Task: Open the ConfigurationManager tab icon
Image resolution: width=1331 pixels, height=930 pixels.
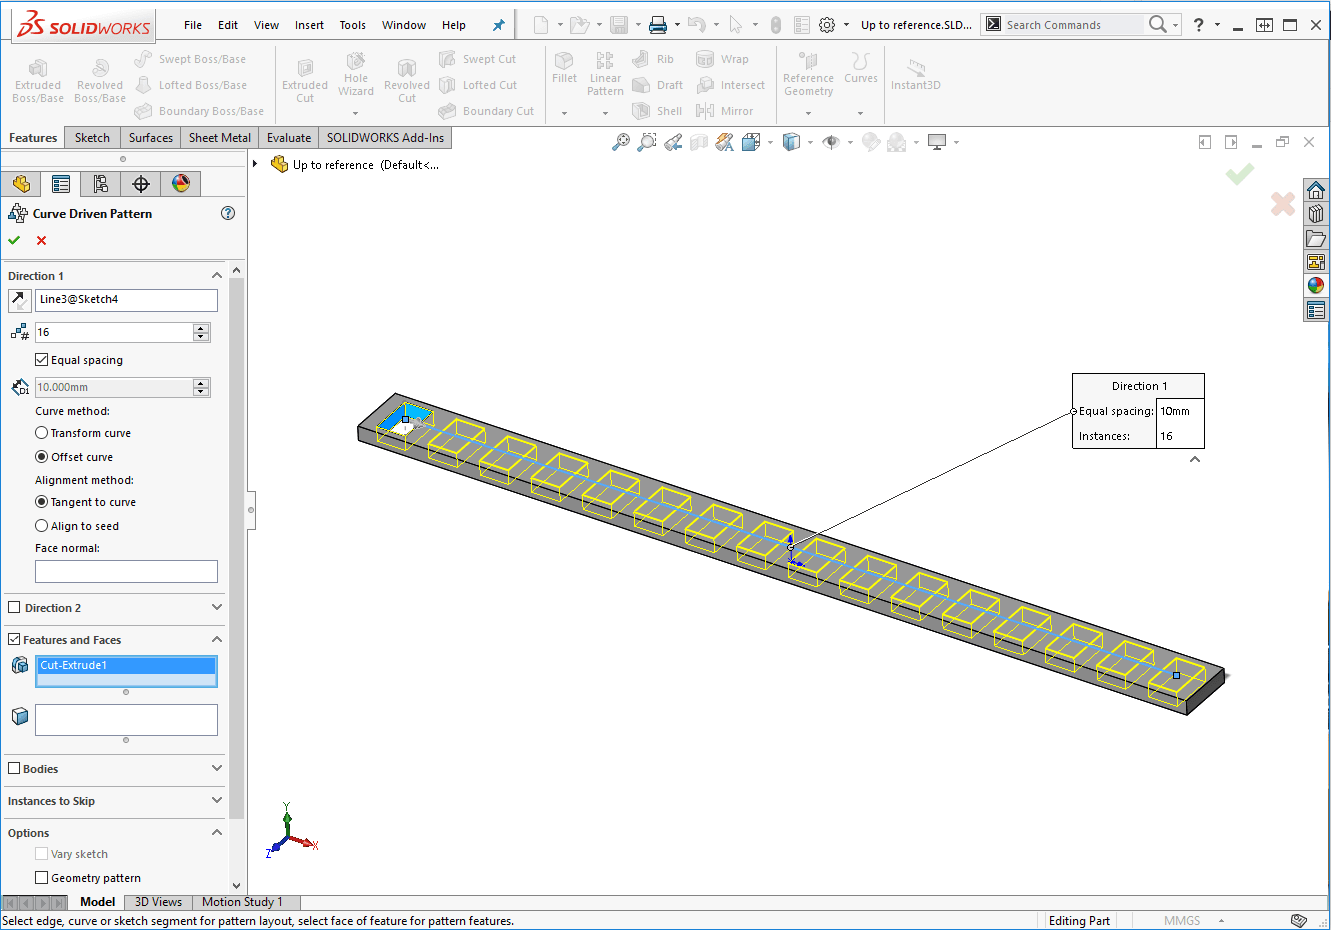Action: [100, 183]
